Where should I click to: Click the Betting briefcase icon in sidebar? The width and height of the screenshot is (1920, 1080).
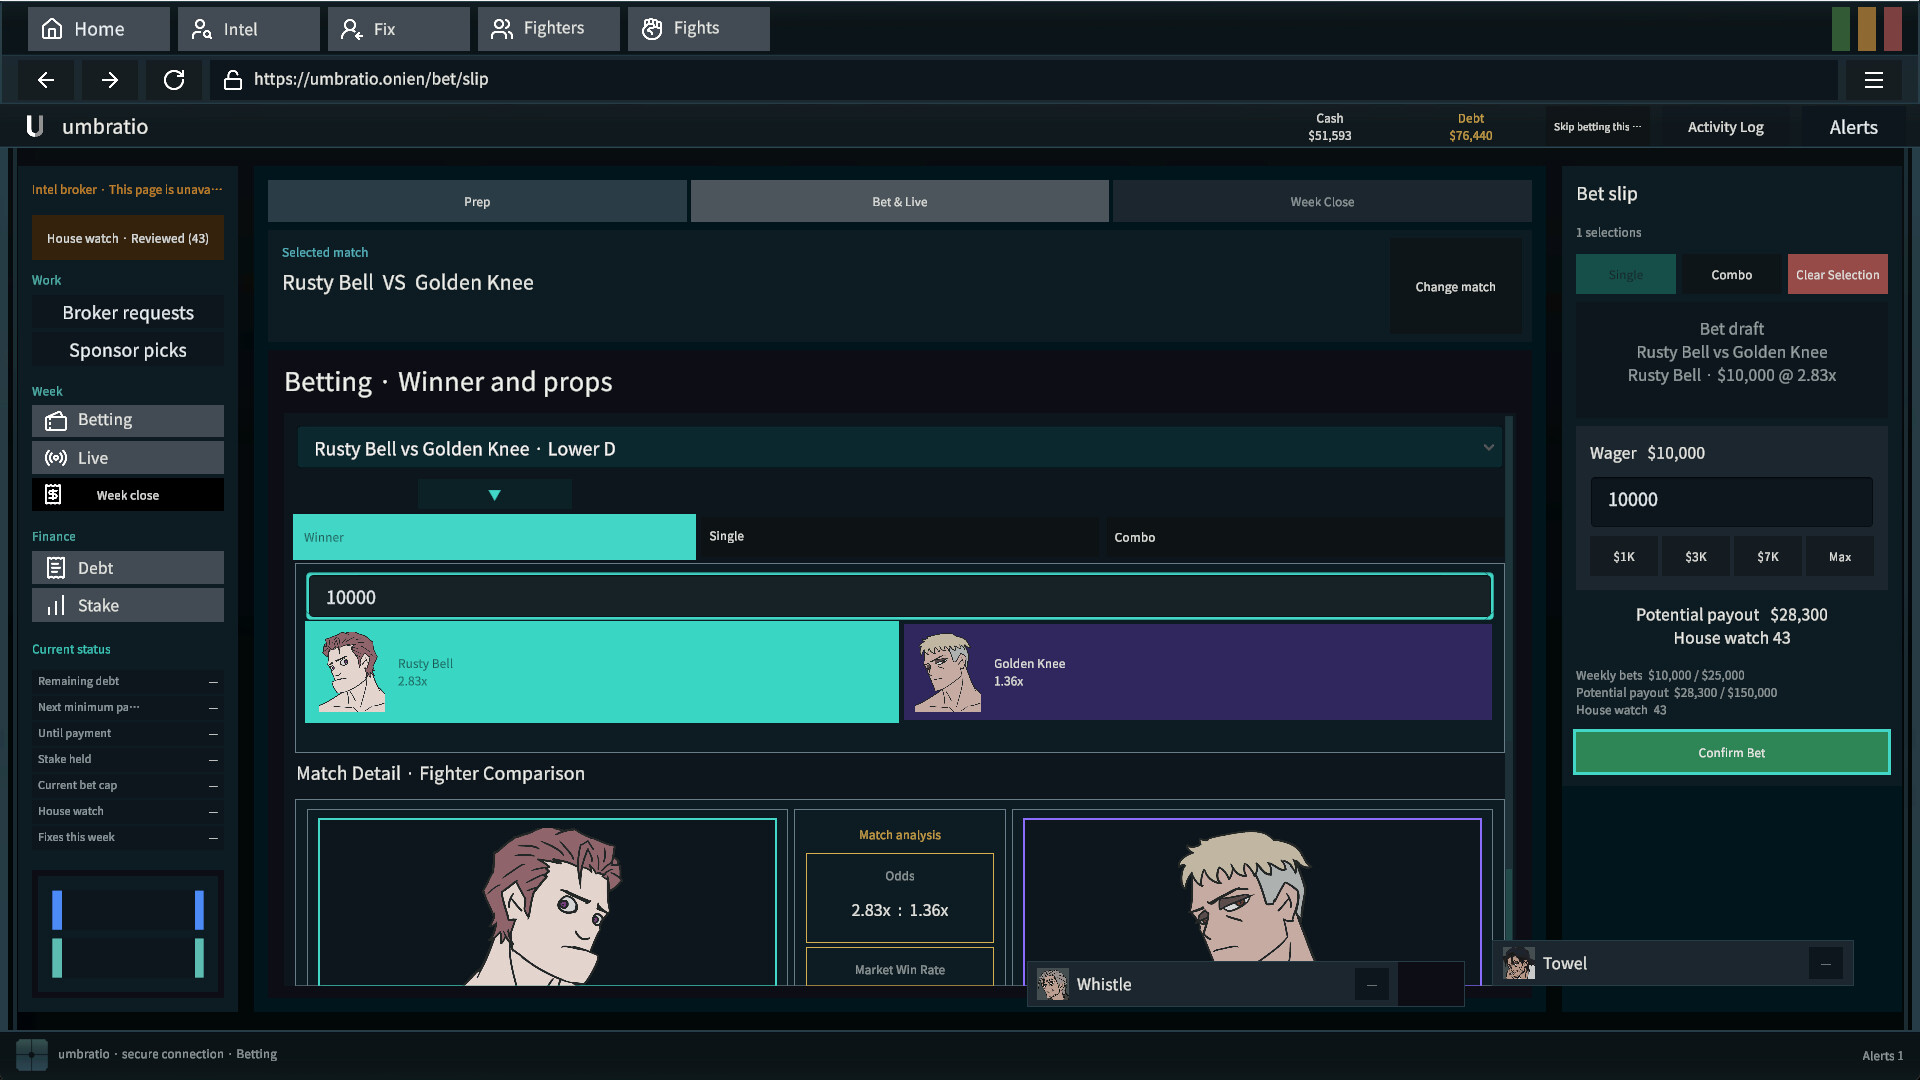(x=56, y=421)
